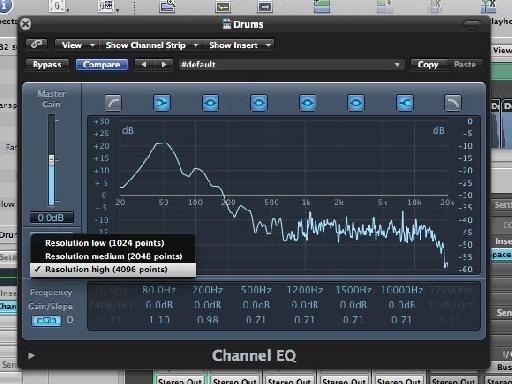The width and height of the screenshot is (512, 384).
Task: Click the Drums window title icon
Action: pyautogui.click(x=227, y=24)
